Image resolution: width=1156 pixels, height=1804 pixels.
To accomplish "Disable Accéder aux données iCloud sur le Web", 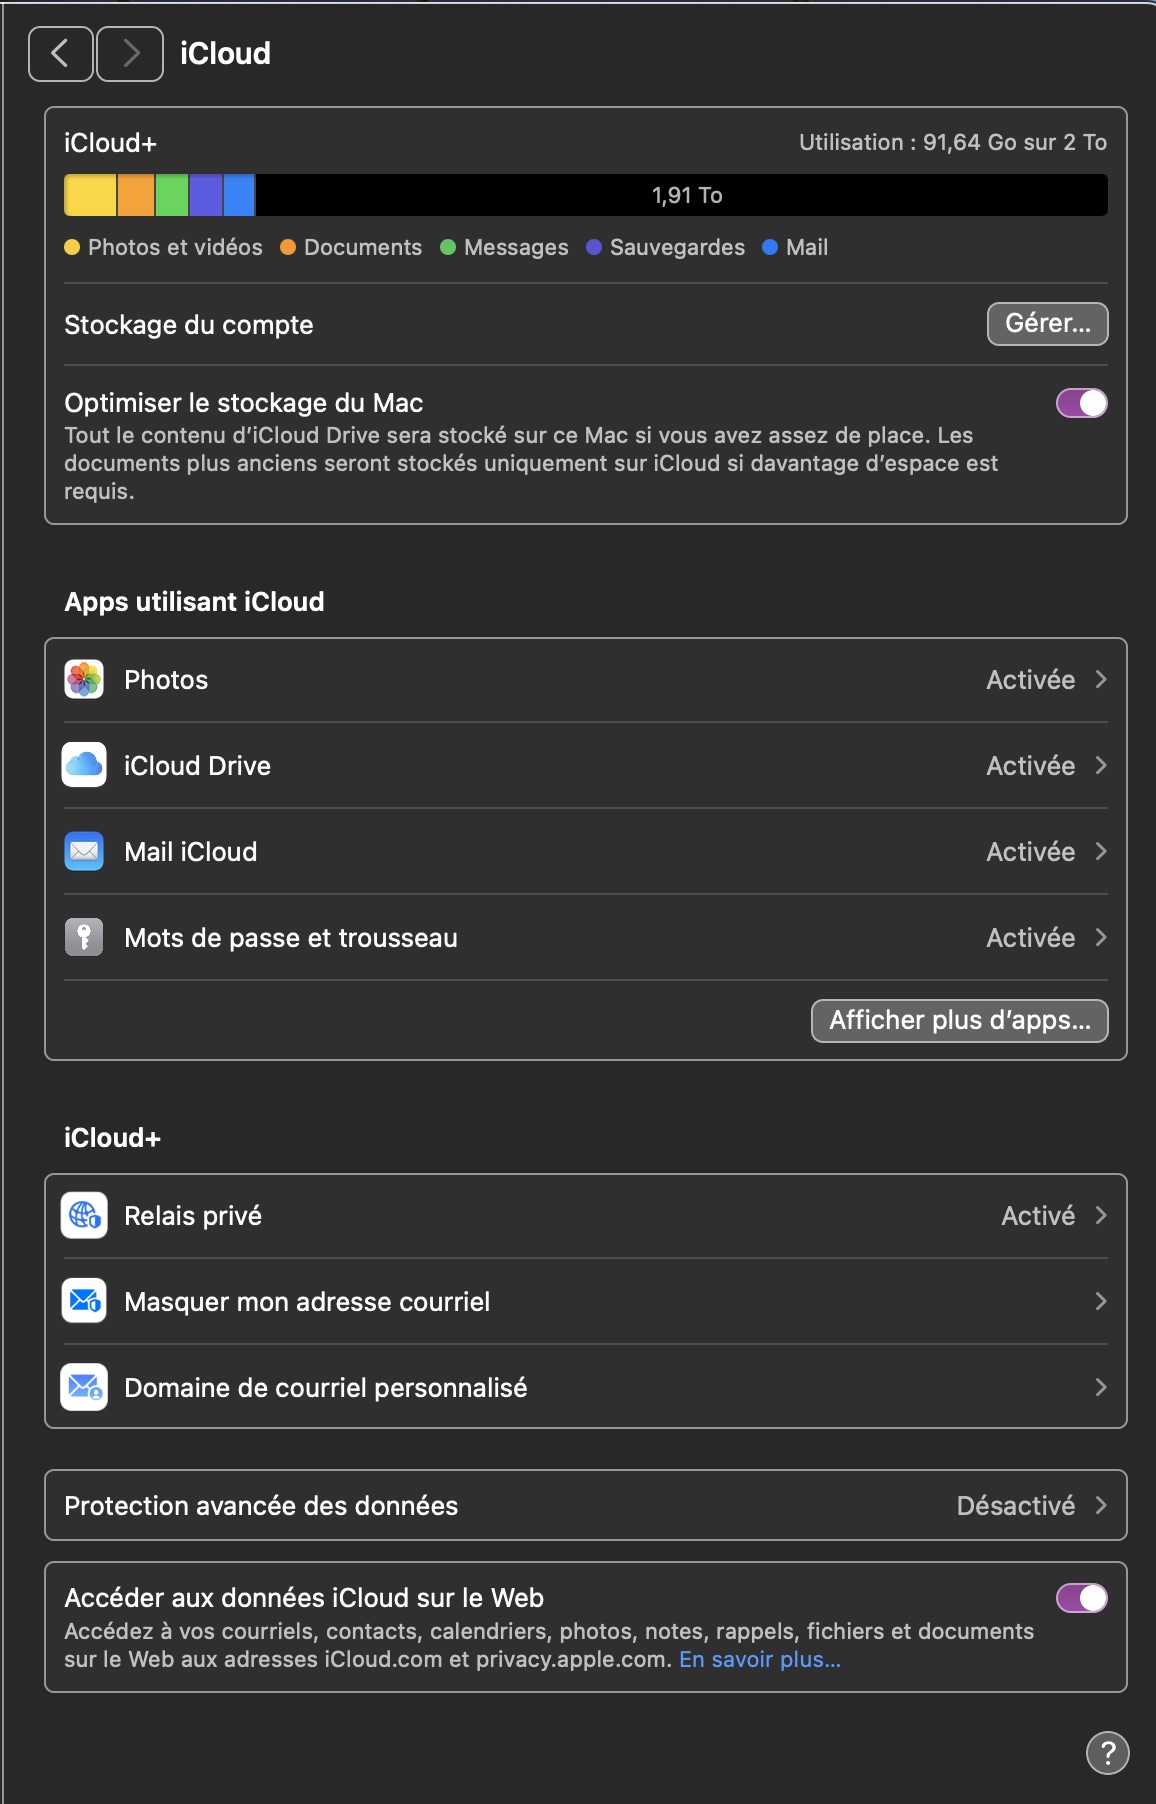I will point(1082,1599).
